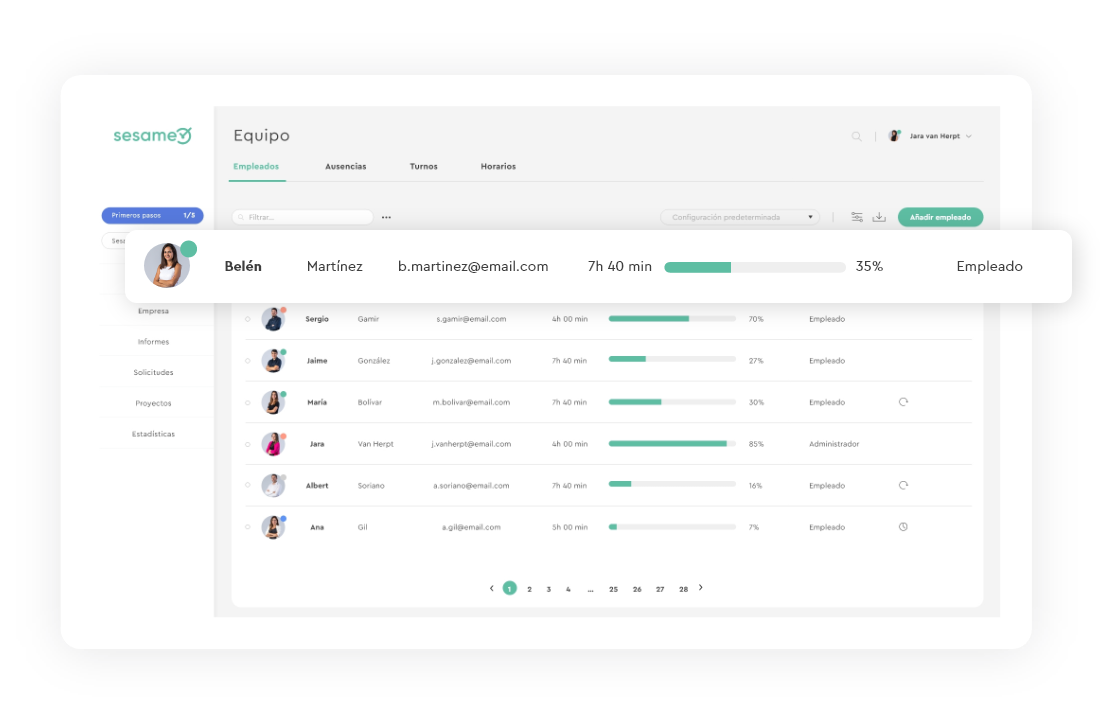Download the employee list with download icon

click(879, 217)
